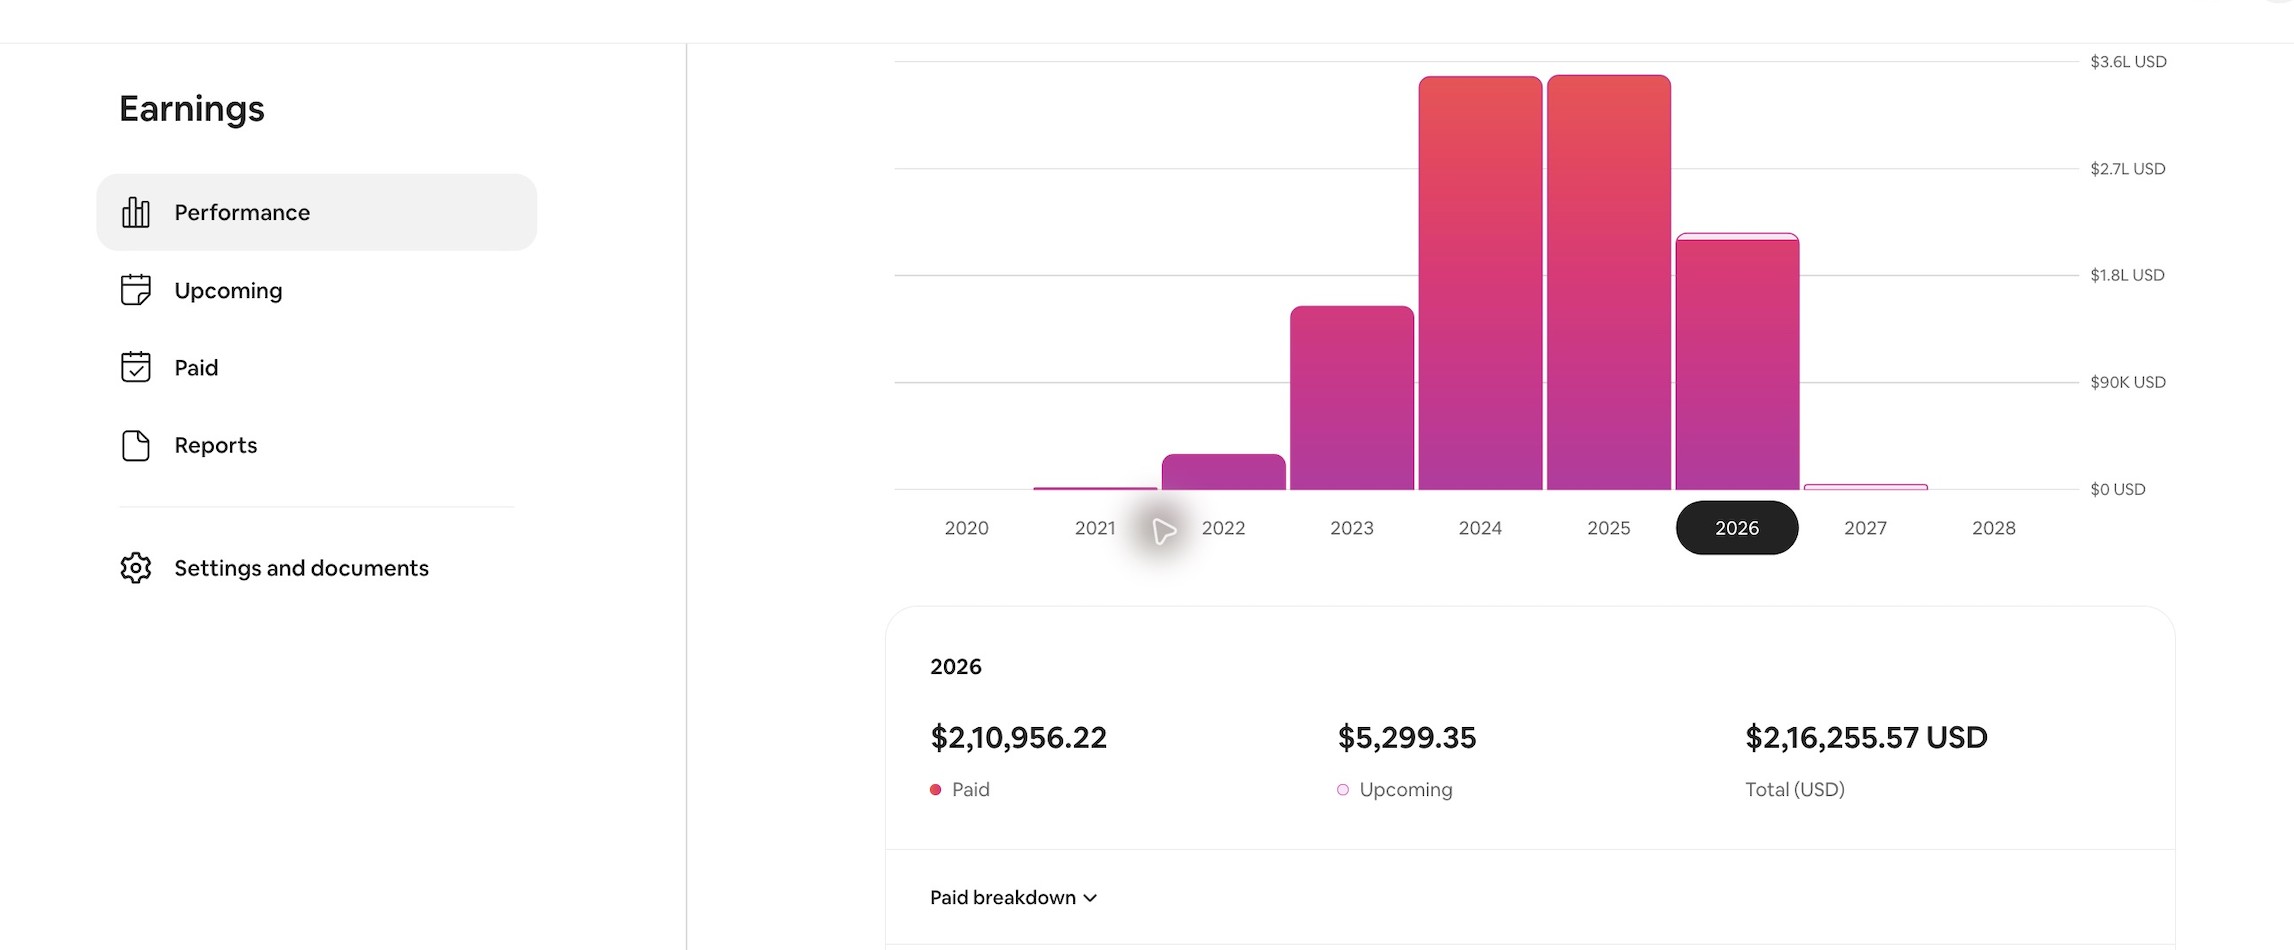Image resolution: width=2294 pixels, height=950 pixels.
Task: Select the year 2020 on chart axis
Action: point(966,528)
